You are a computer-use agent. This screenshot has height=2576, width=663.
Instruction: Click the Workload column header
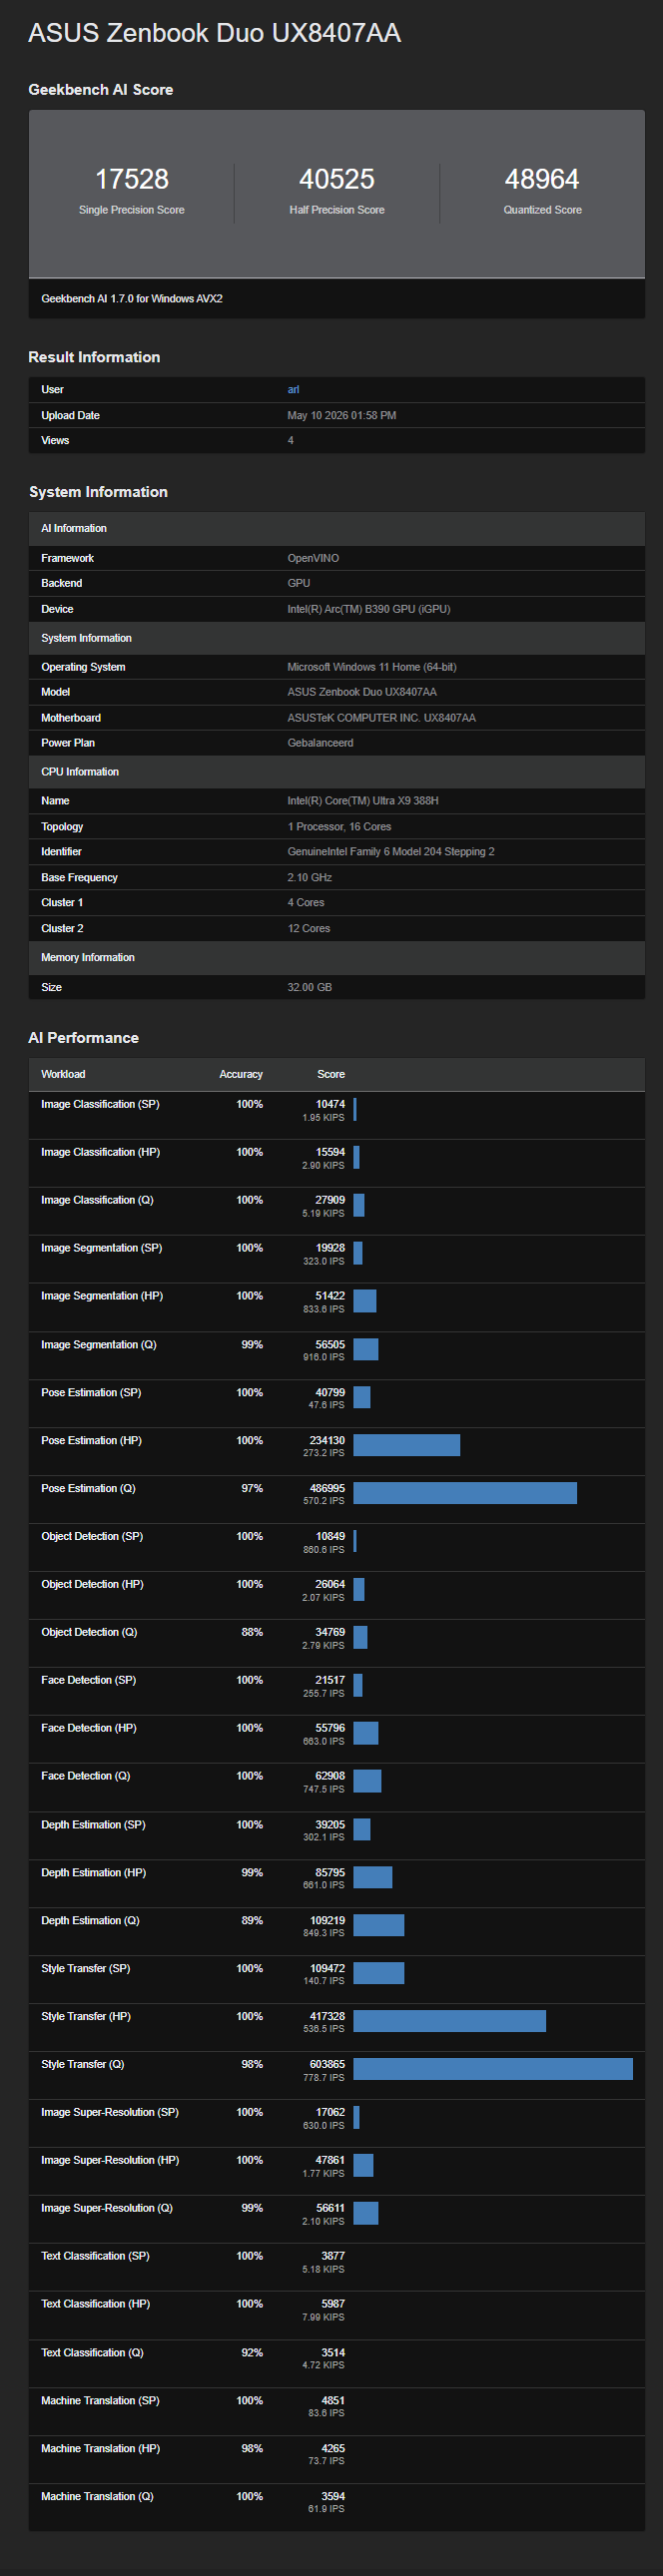pos(63,1075)
